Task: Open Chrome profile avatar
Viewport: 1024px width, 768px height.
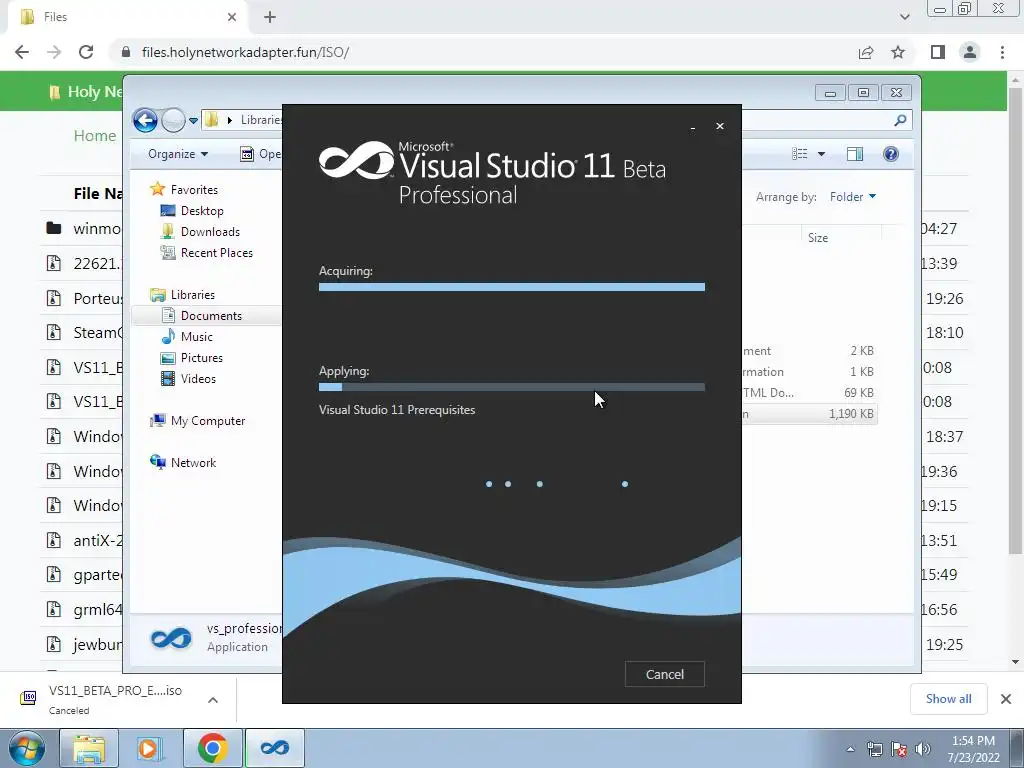Action: pyautogui.click(x=970, y=52)
